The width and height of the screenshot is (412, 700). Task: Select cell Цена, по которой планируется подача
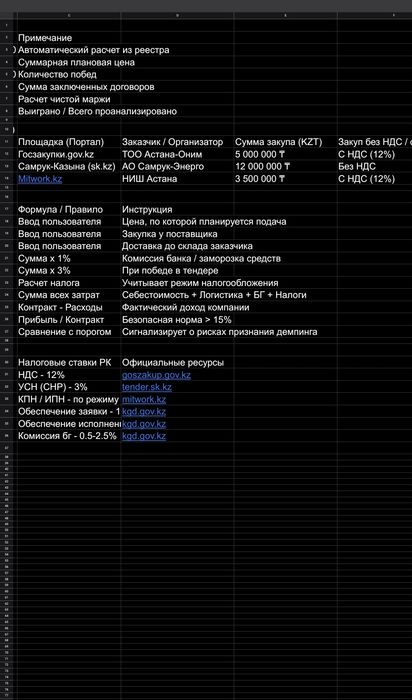204,222
